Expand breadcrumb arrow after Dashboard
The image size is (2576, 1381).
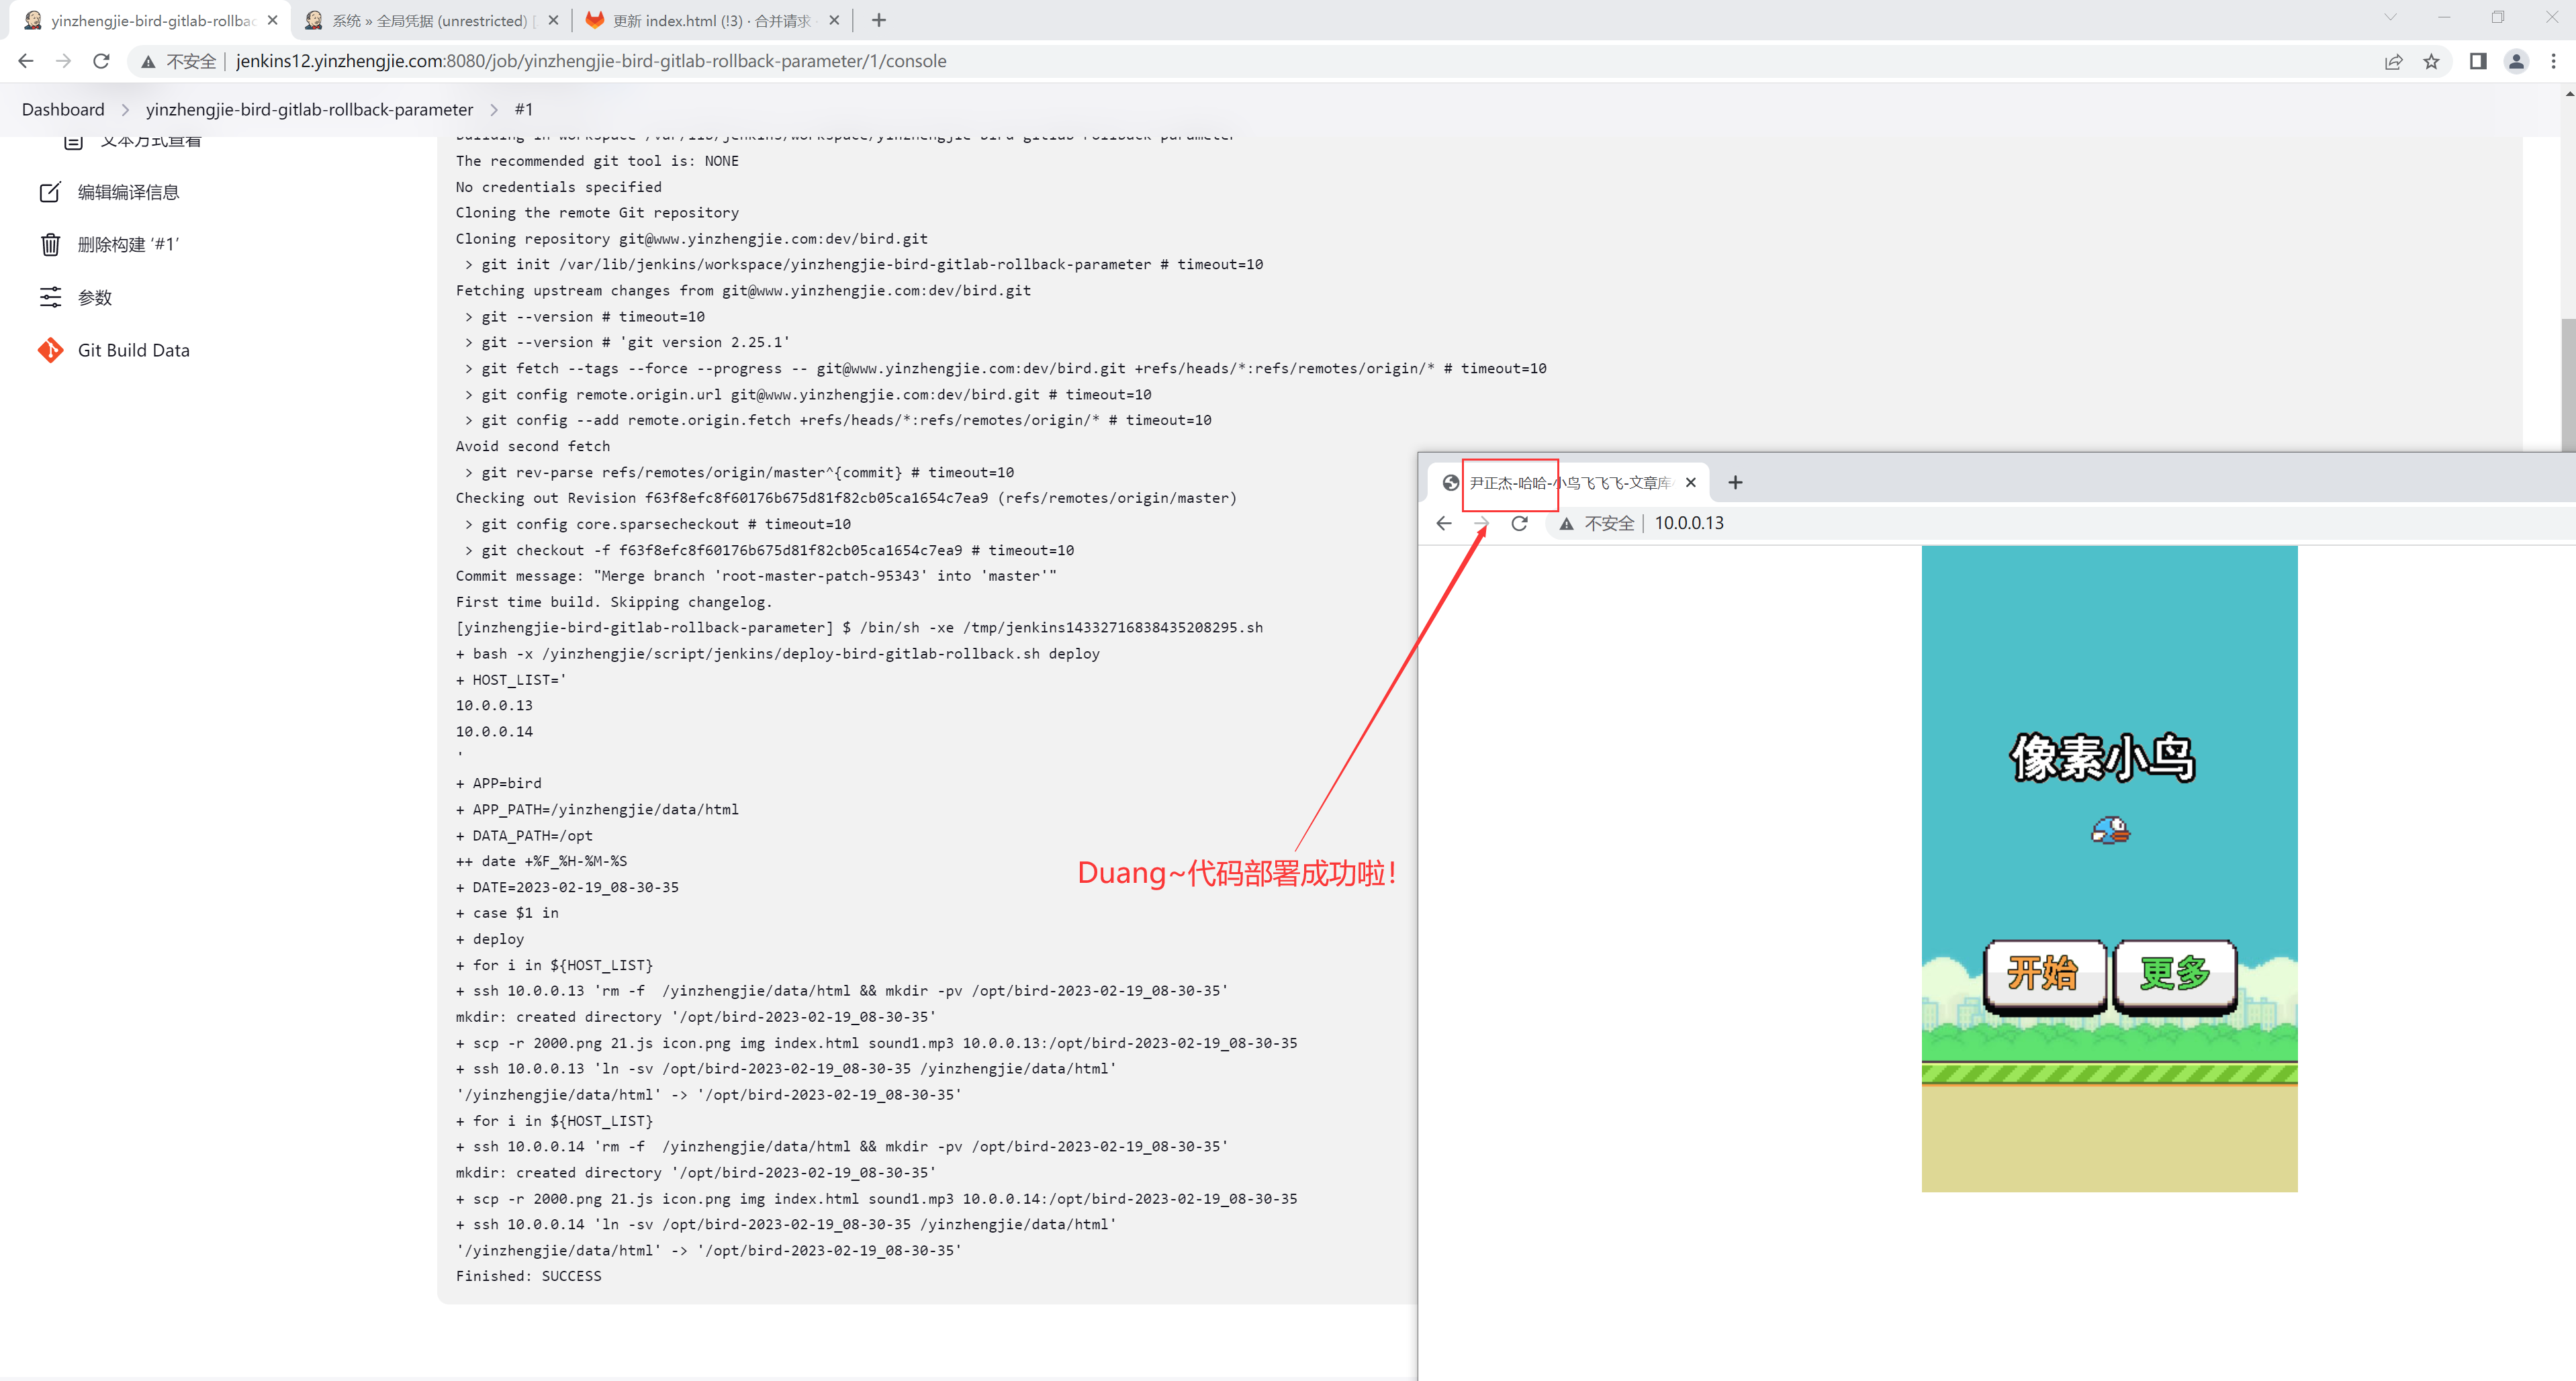coord(125,110)
